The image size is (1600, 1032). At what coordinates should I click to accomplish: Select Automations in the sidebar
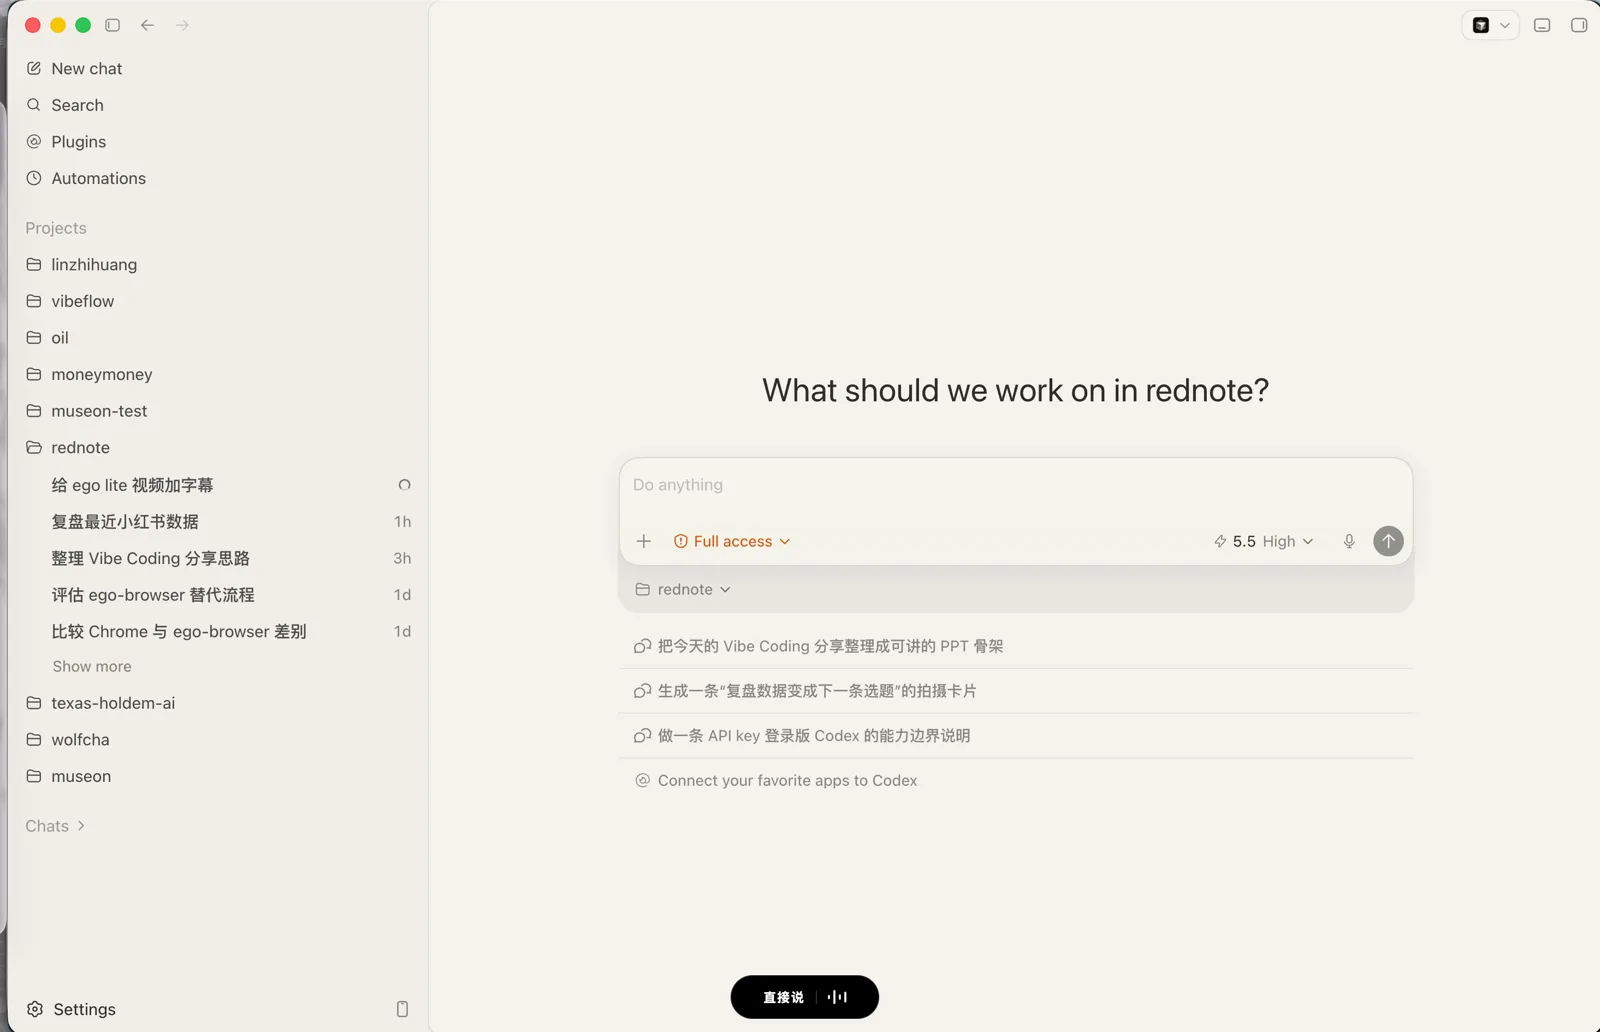click(x=218, y=178)
